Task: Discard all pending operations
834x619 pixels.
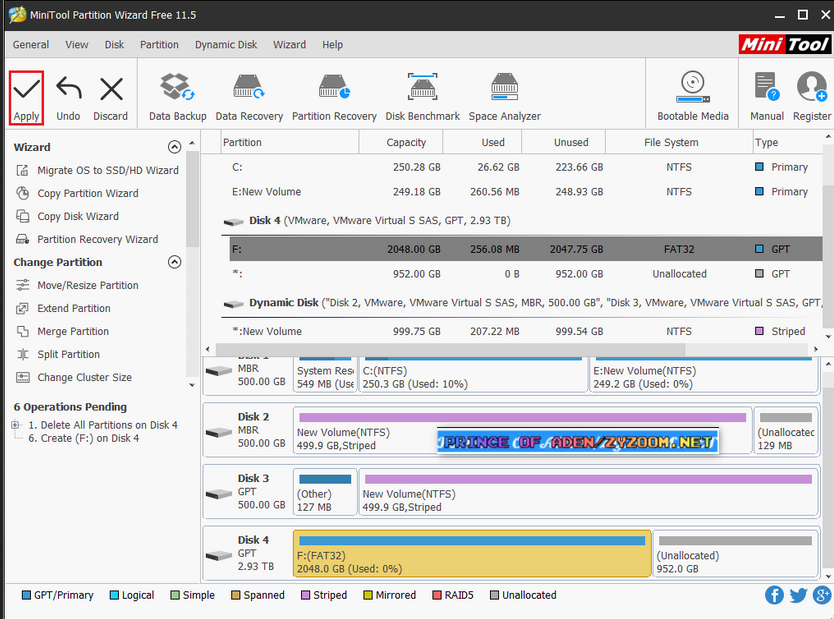Action: (x=111, y=98)
